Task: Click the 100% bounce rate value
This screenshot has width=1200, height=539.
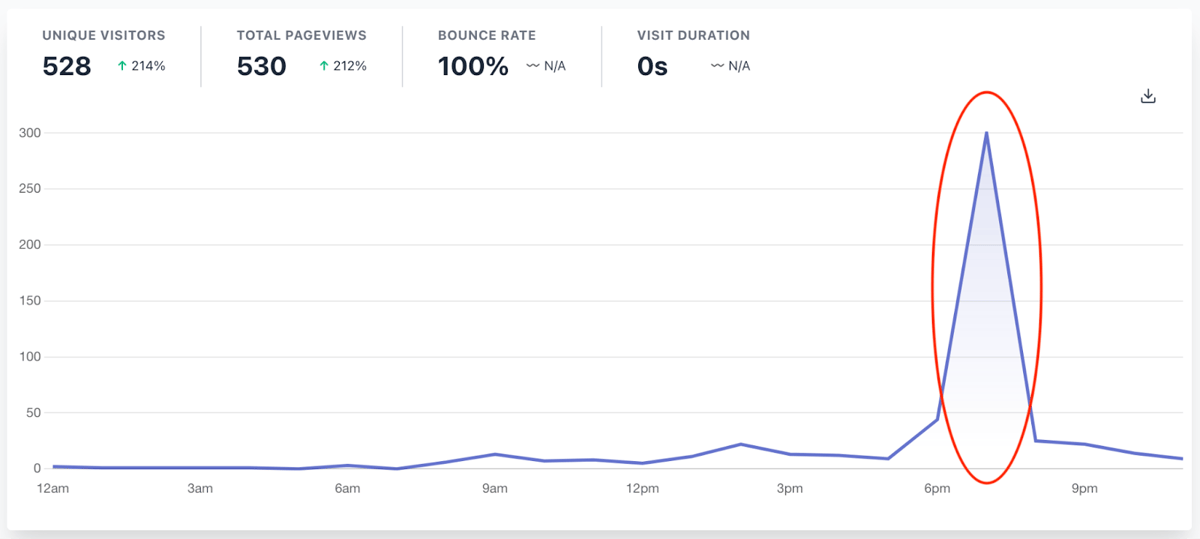Action: click(x=473, y=67)
